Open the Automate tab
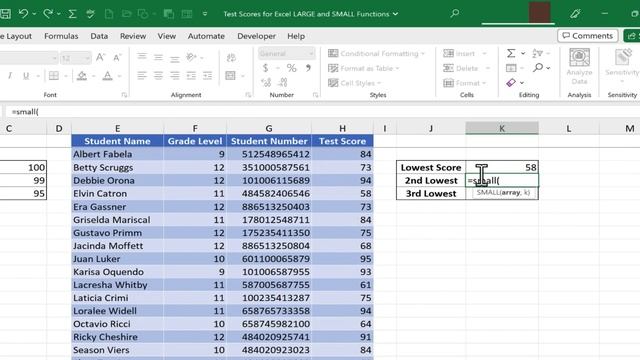Viewport: 640px width, 360px height. point(206,36)
